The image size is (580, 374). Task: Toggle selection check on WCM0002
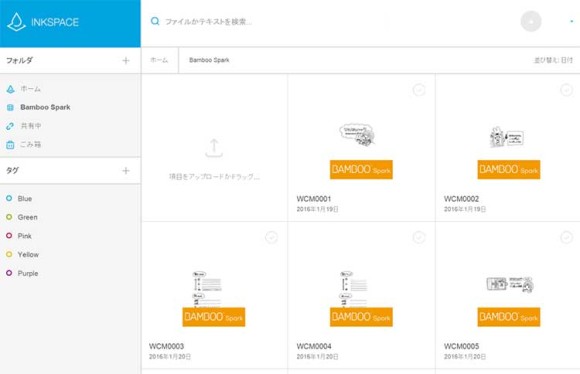(x=566, y=90)
